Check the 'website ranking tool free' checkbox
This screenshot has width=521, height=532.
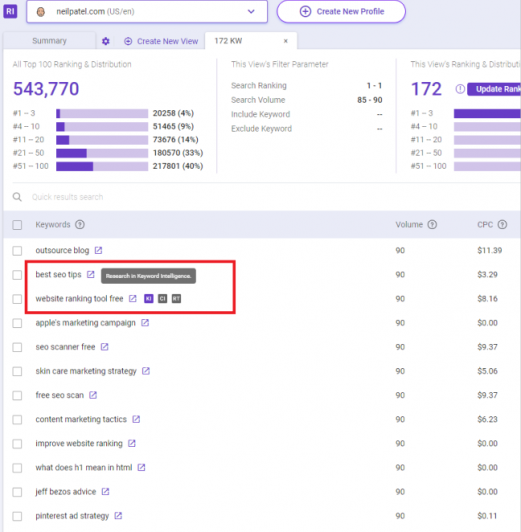click(17, 299)
